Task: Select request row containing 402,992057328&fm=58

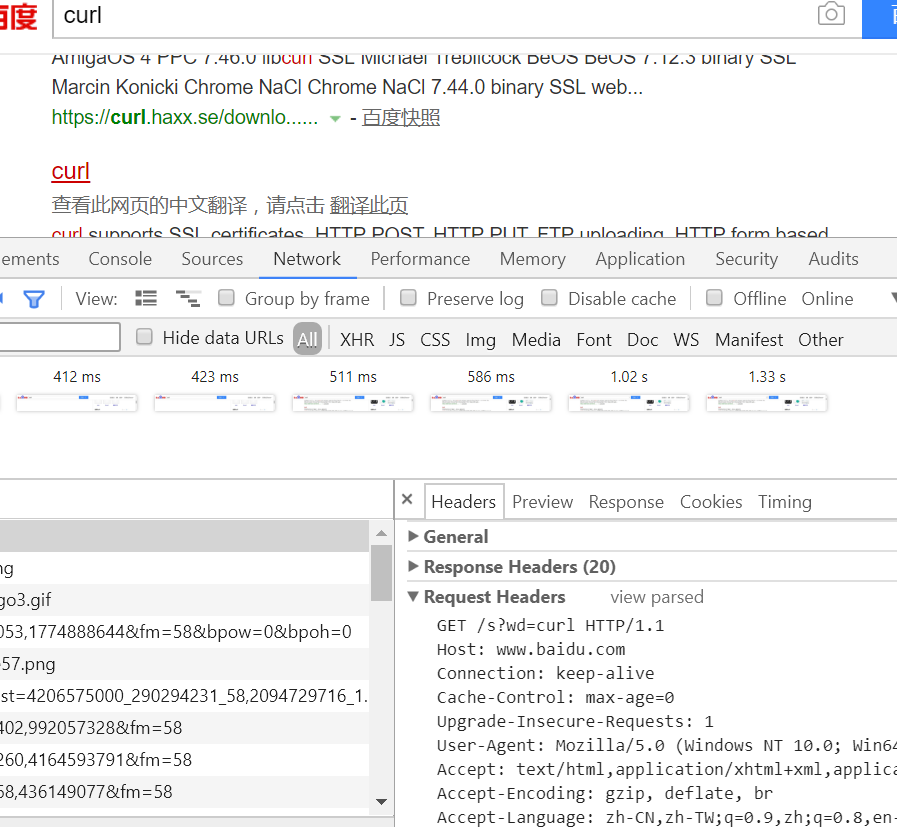Action: coord(184,728)
